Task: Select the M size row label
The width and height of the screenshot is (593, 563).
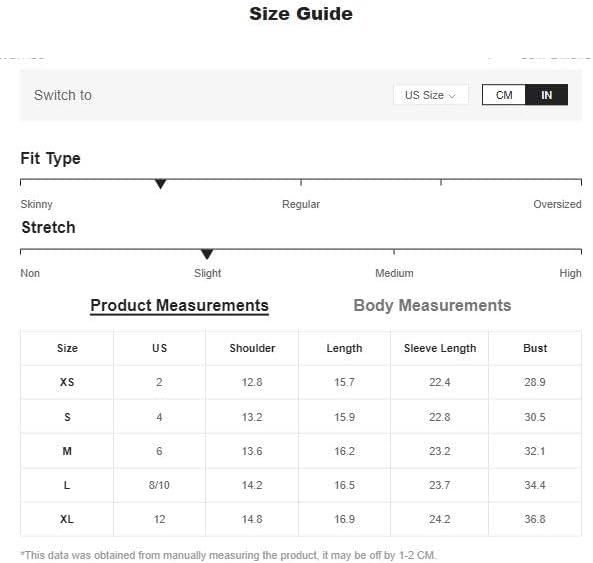Action: tap(67, 451)
